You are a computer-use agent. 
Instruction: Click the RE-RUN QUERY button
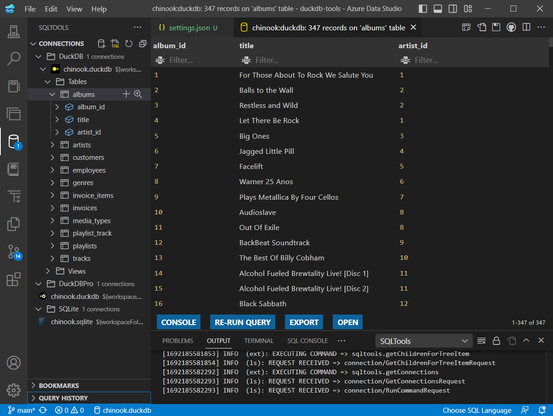coord(243,322)
